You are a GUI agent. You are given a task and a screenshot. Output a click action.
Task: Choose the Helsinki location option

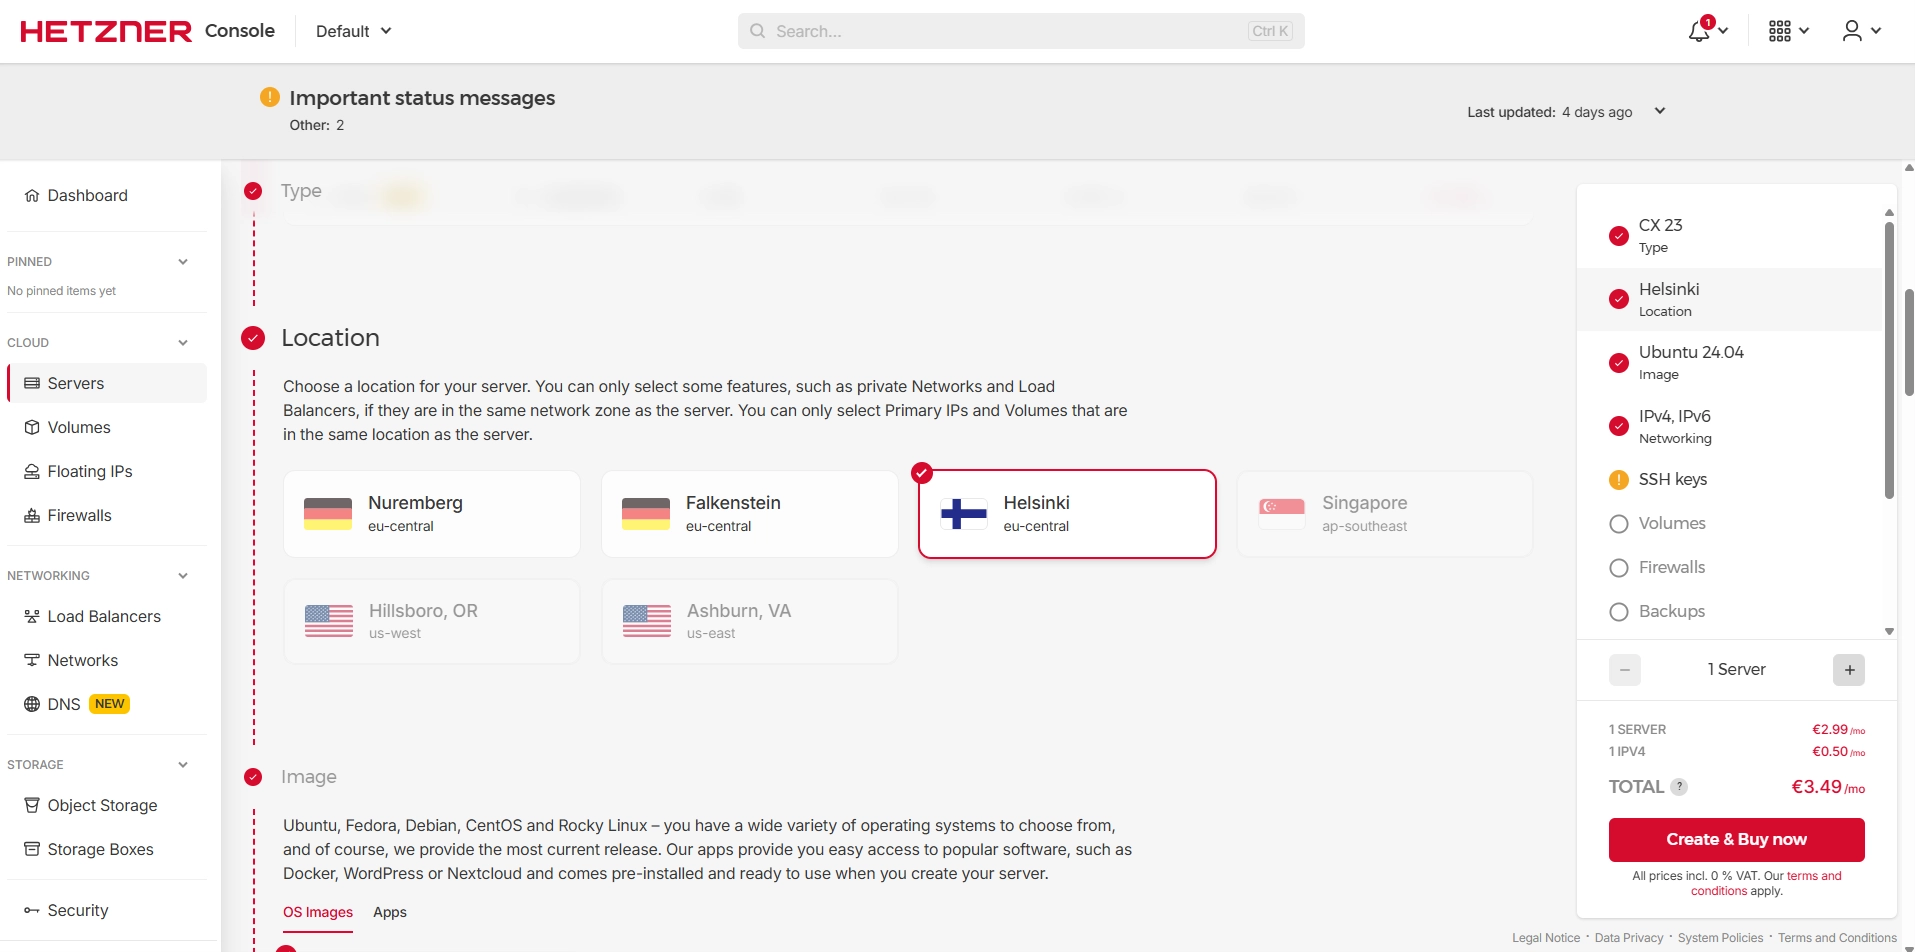coord(1067,514)
